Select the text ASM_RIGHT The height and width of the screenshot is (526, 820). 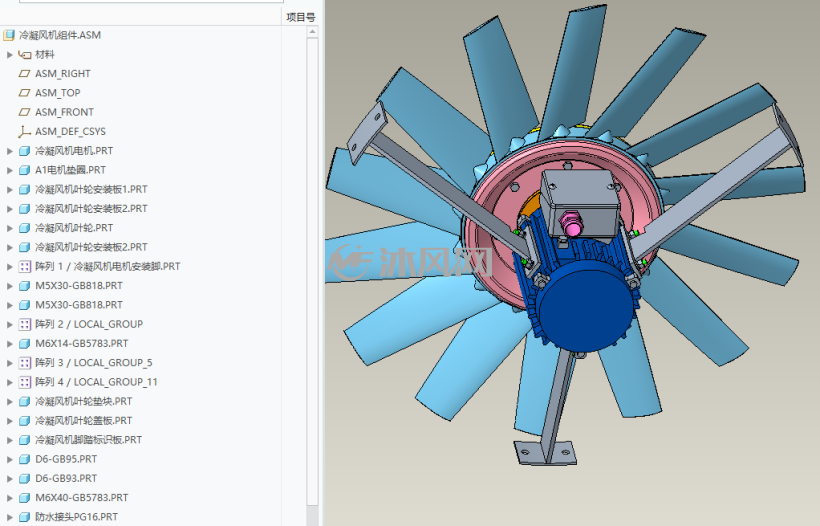click(x=63, y=74)
